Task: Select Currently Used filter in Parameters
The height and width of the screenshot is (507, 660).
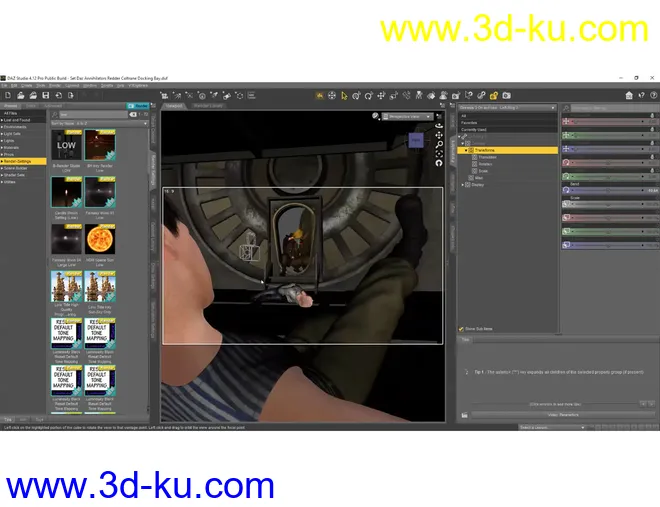Action: (x=475, y=130)
